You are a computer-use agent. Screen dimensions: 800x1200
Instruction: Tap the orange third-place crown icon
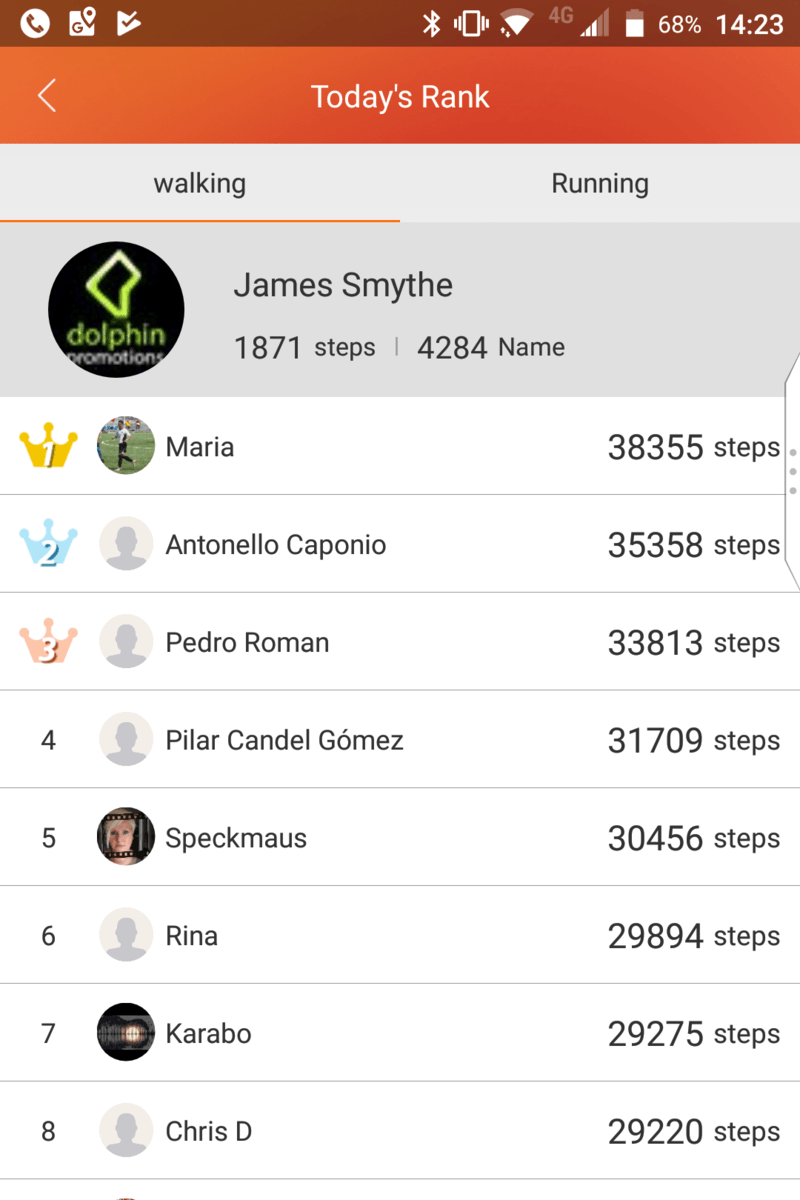[48, 643]
